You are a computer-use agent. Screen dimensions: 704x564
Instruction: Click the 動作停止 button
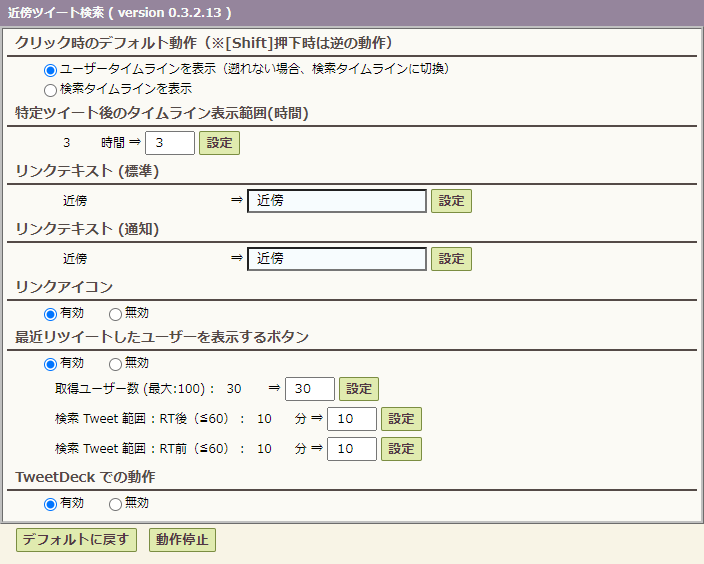tap(182, 540)
